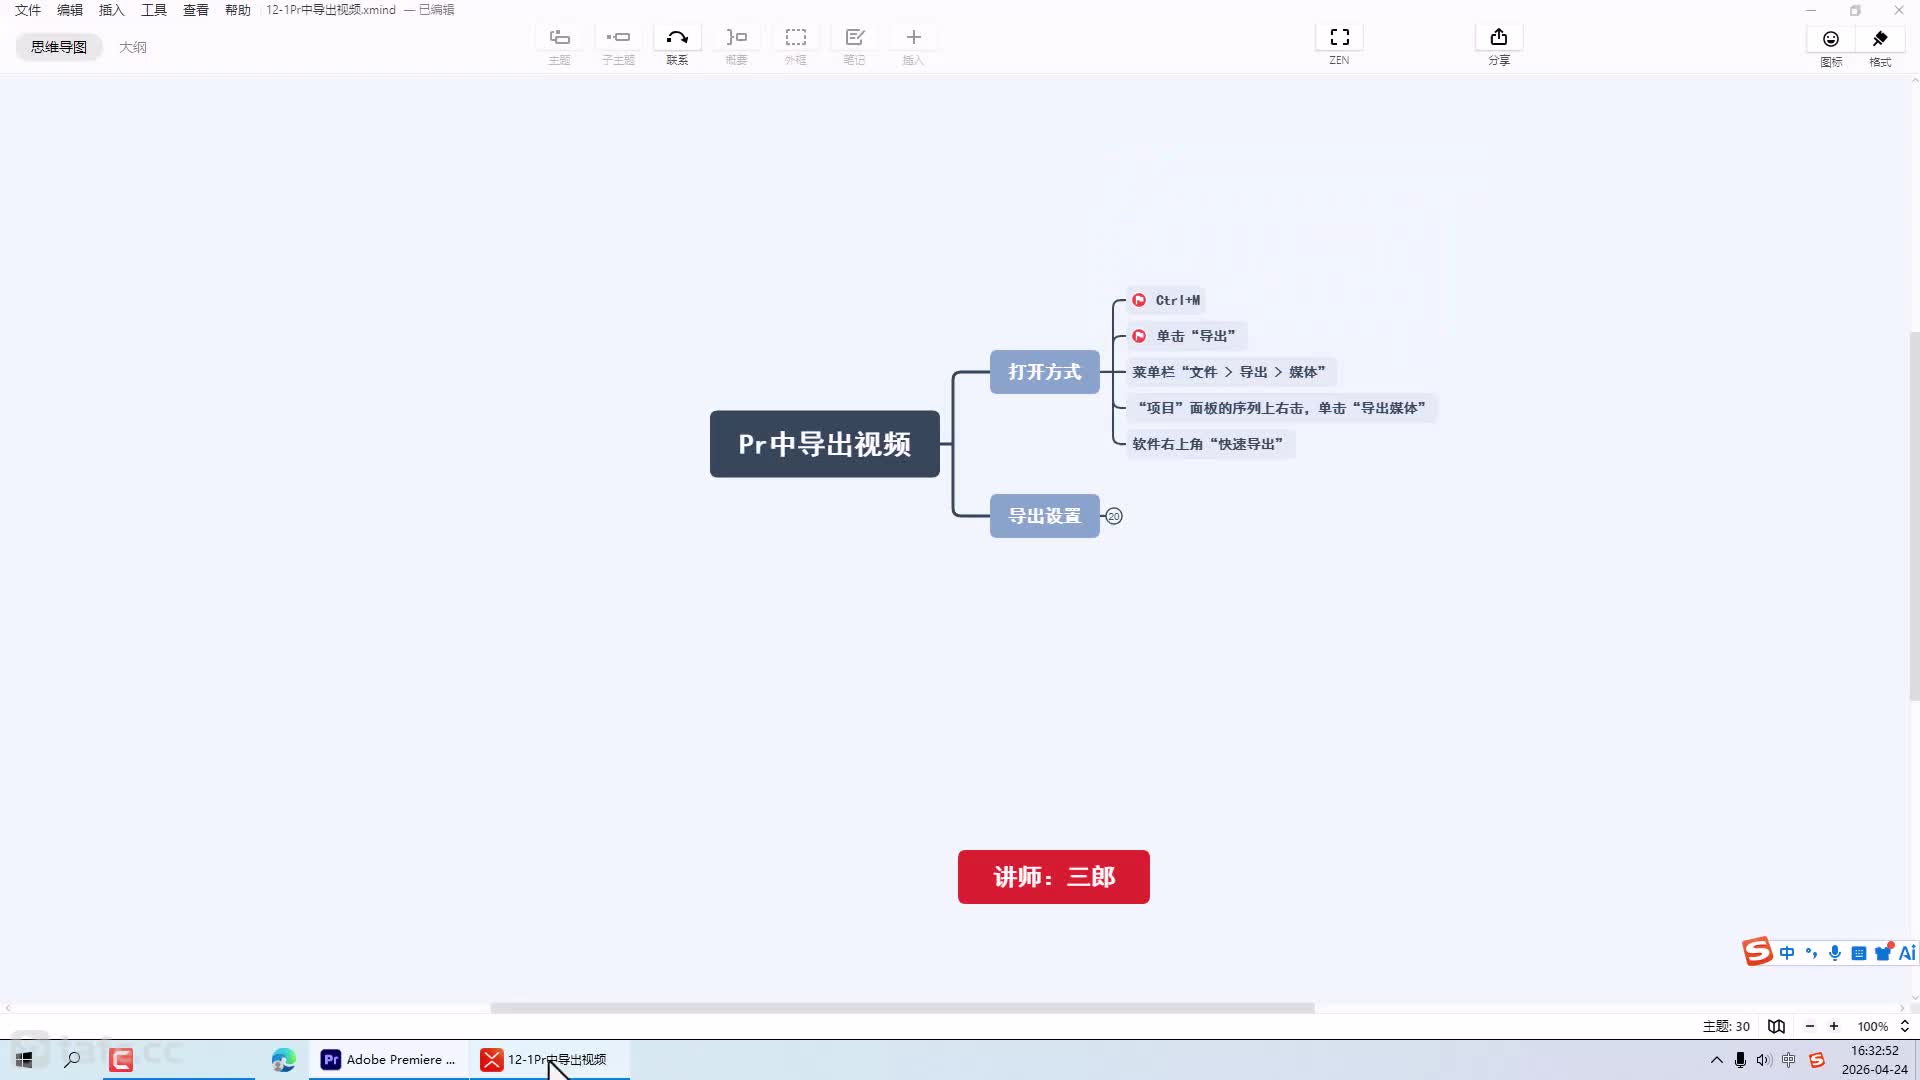Expand the hidden system tray icons
The height and width of the screenshot is (1080, 1920).
click(x=1717, y=1060)
